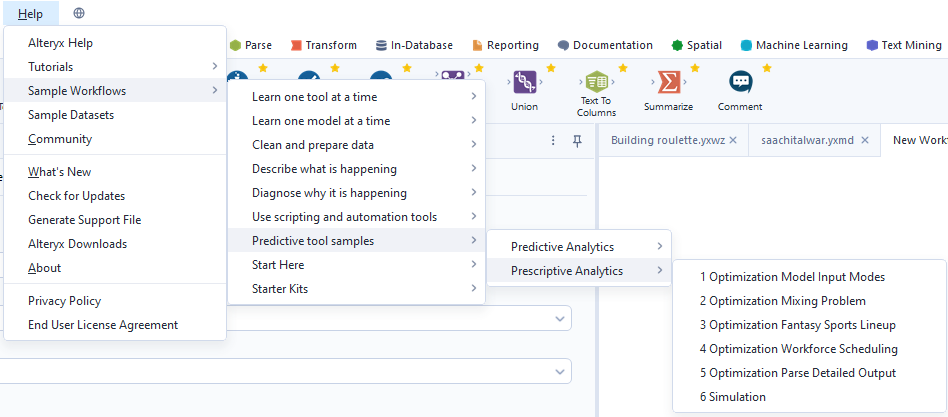Select the Union tool icon
948x417 pixels.
pyautogui.click(x=524, y=83)
